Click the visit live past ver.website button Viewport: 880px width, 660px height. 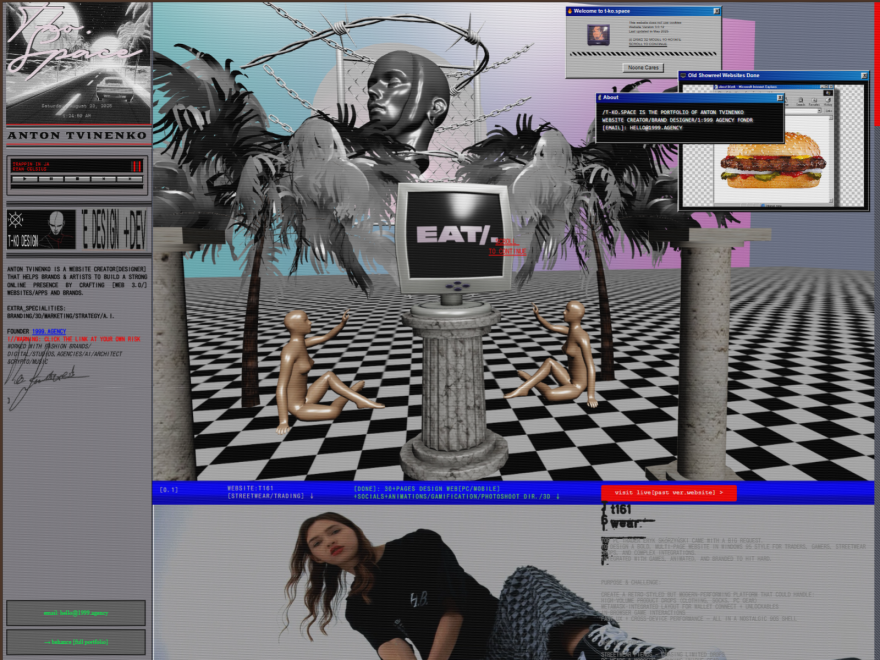[x=668, y=493]
